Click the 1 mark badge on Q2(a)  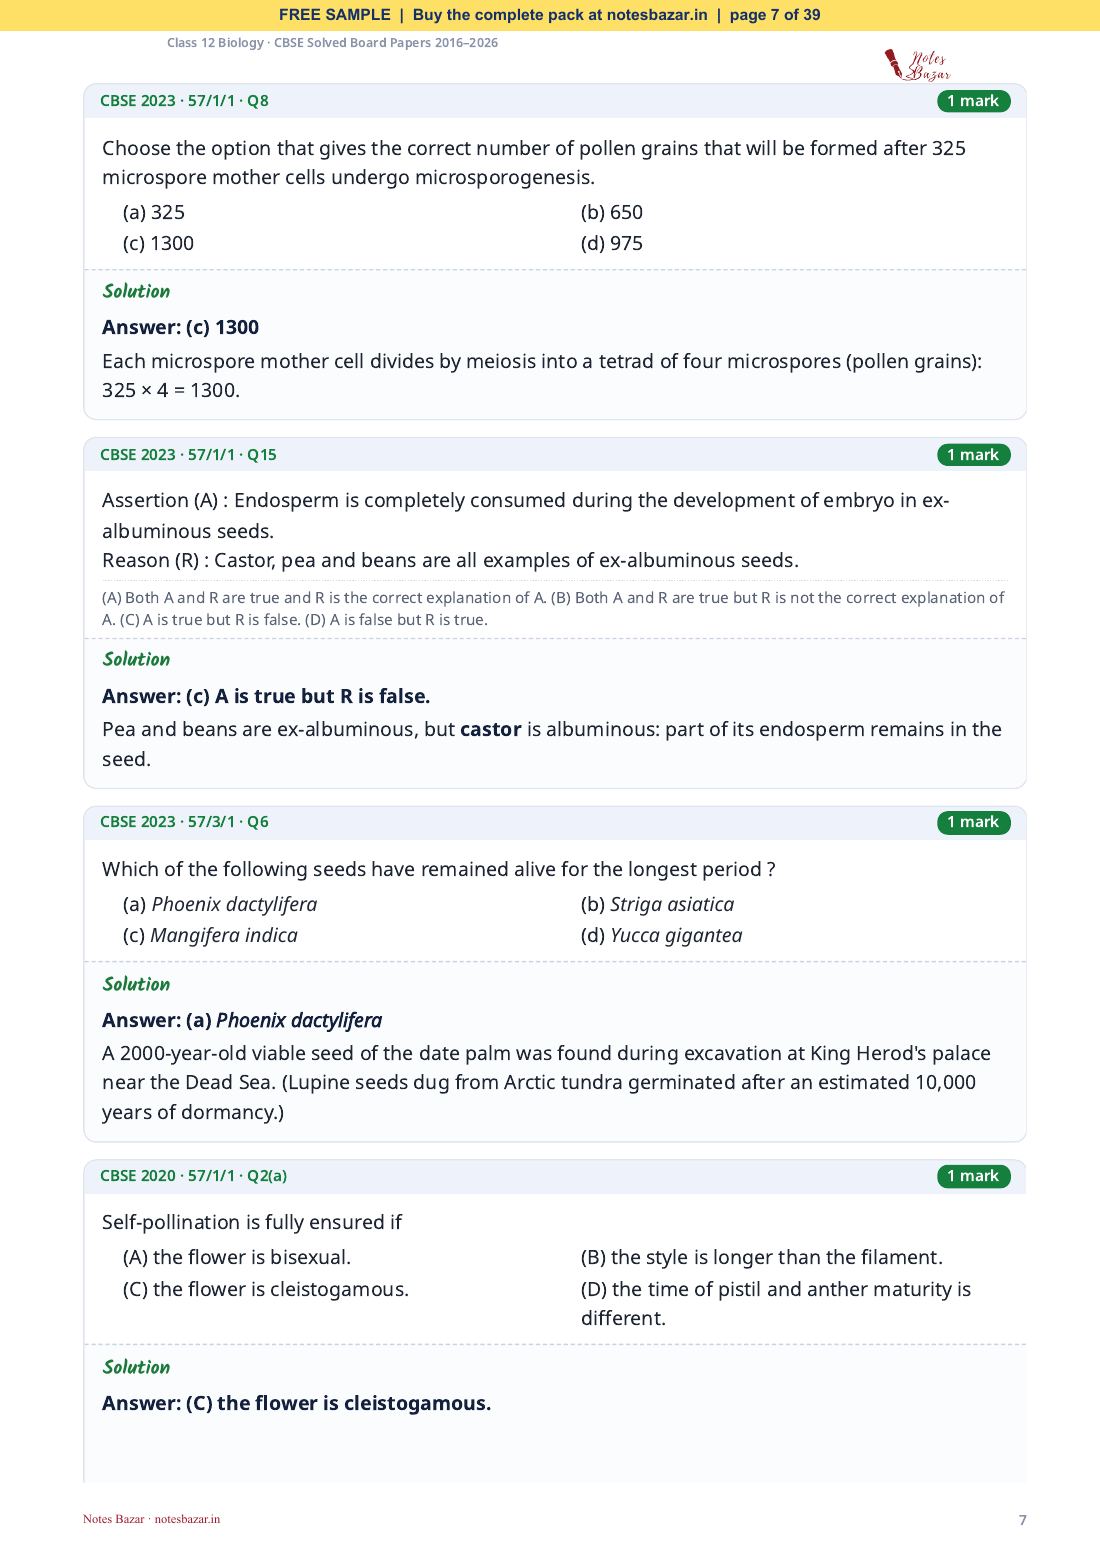click(x=973, y=1176)
